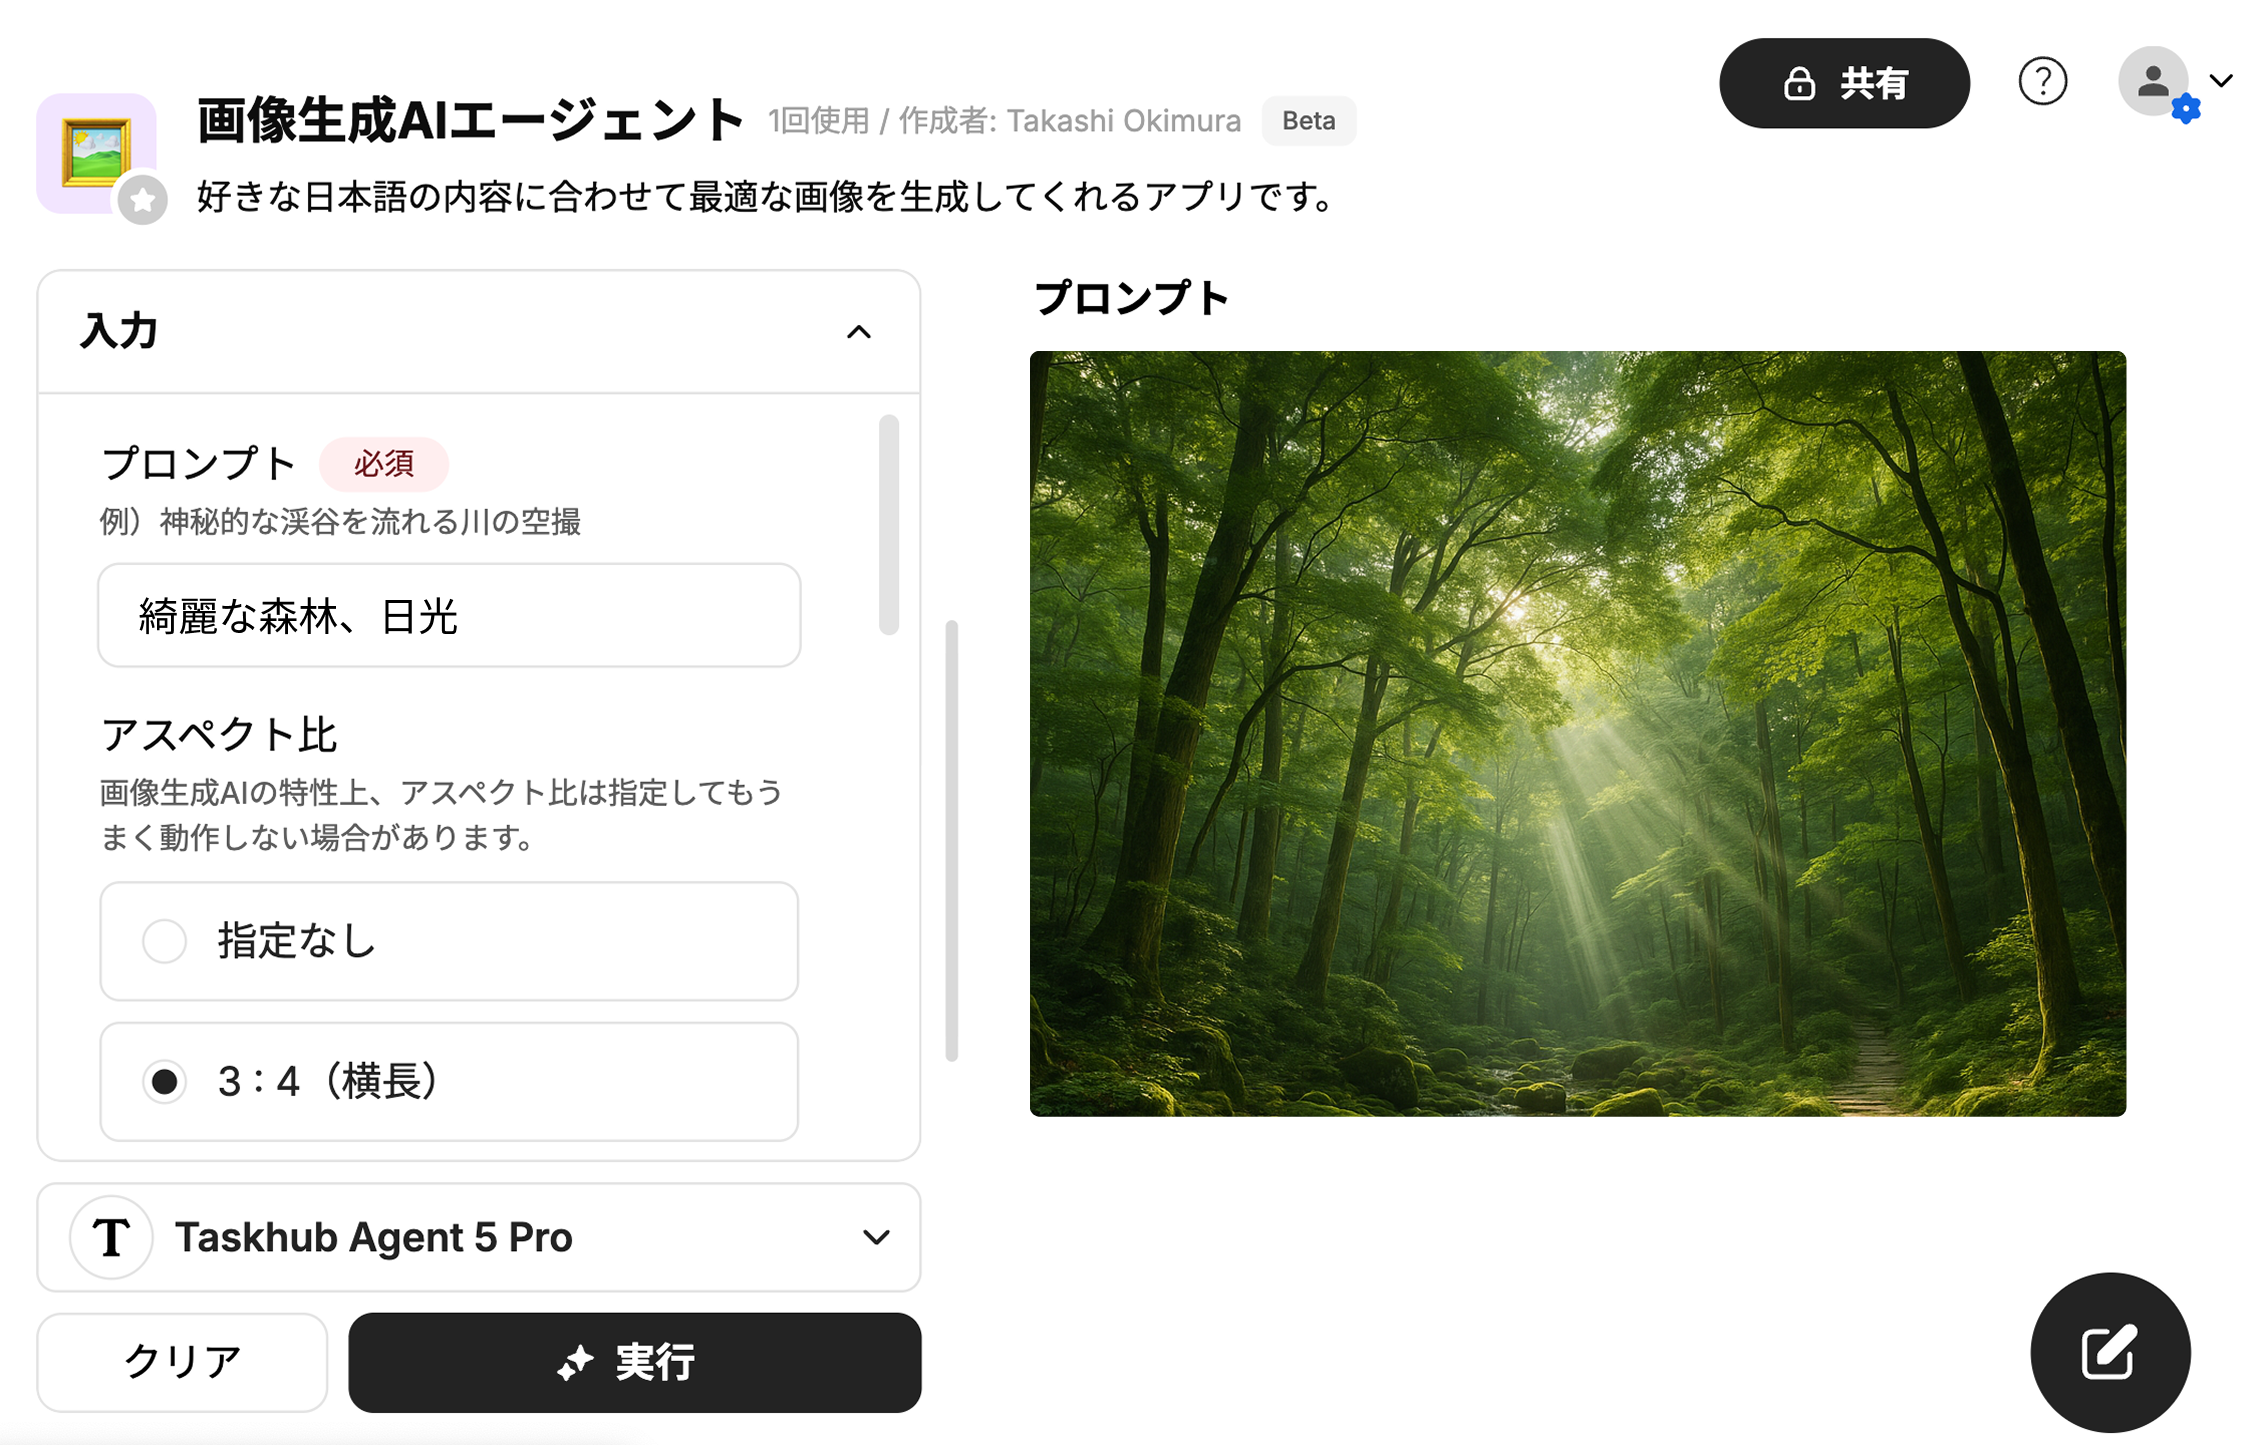Screen dimensions: 2268x1446
Task: Open the generated forest image thumbnail
Action: click(x=1578, y=733)
